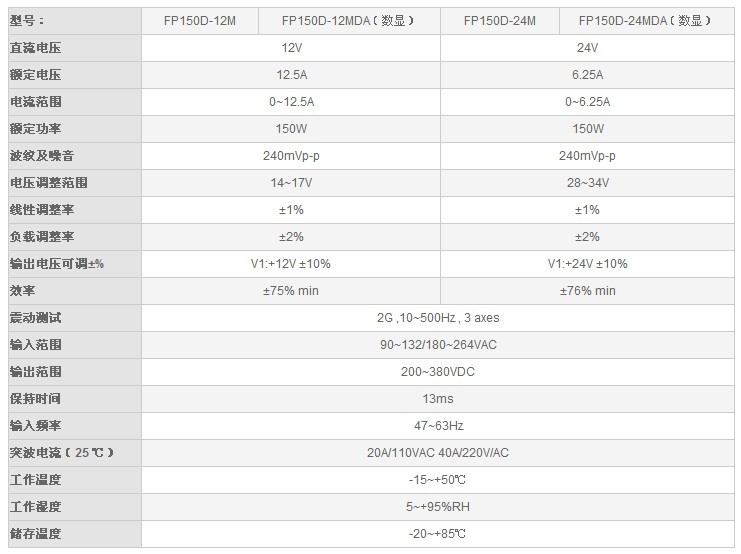Select the 90~132/180~264VAC input range value
This screenshot has width=741, height=554.
[438, 345]
